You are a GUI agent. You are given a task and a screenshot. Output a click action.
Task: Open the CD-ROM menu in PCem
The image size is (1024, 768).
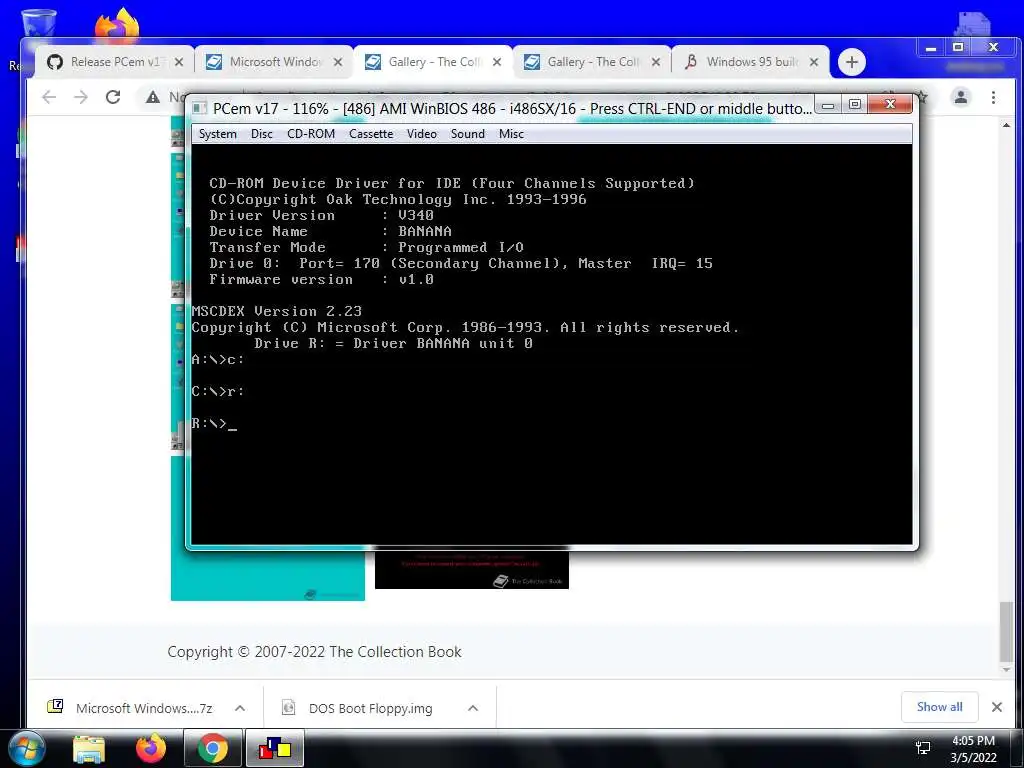(311, 134)
